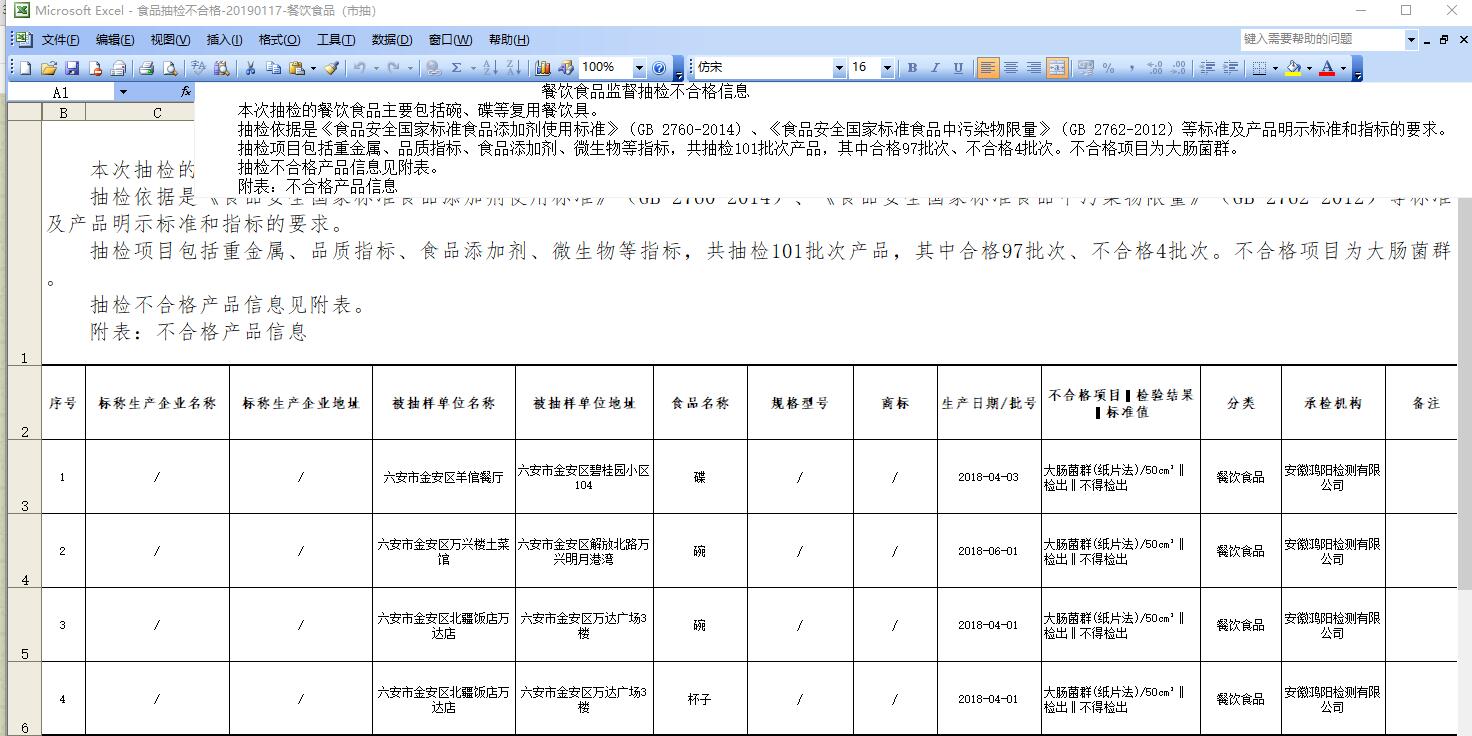Viewport: 1472px width, 736px height.
Task: Open Excel Help question mark icon
Action: coord(659,68)
